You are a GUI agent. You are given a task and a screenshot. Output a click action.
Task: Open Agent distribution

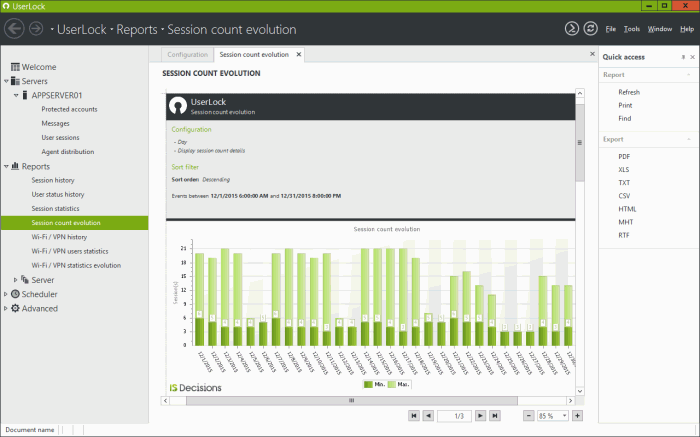coord(68,152)
